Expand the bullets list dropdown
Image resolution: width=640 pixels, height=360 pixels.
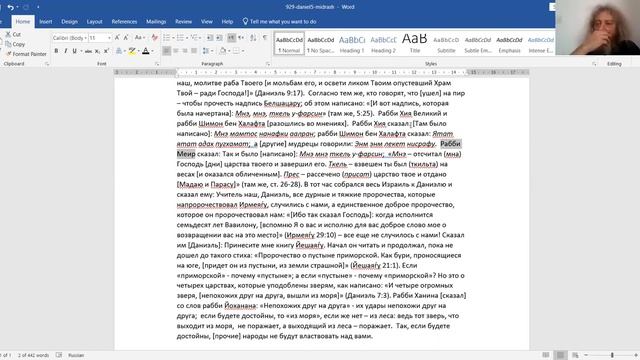(173, 38)
